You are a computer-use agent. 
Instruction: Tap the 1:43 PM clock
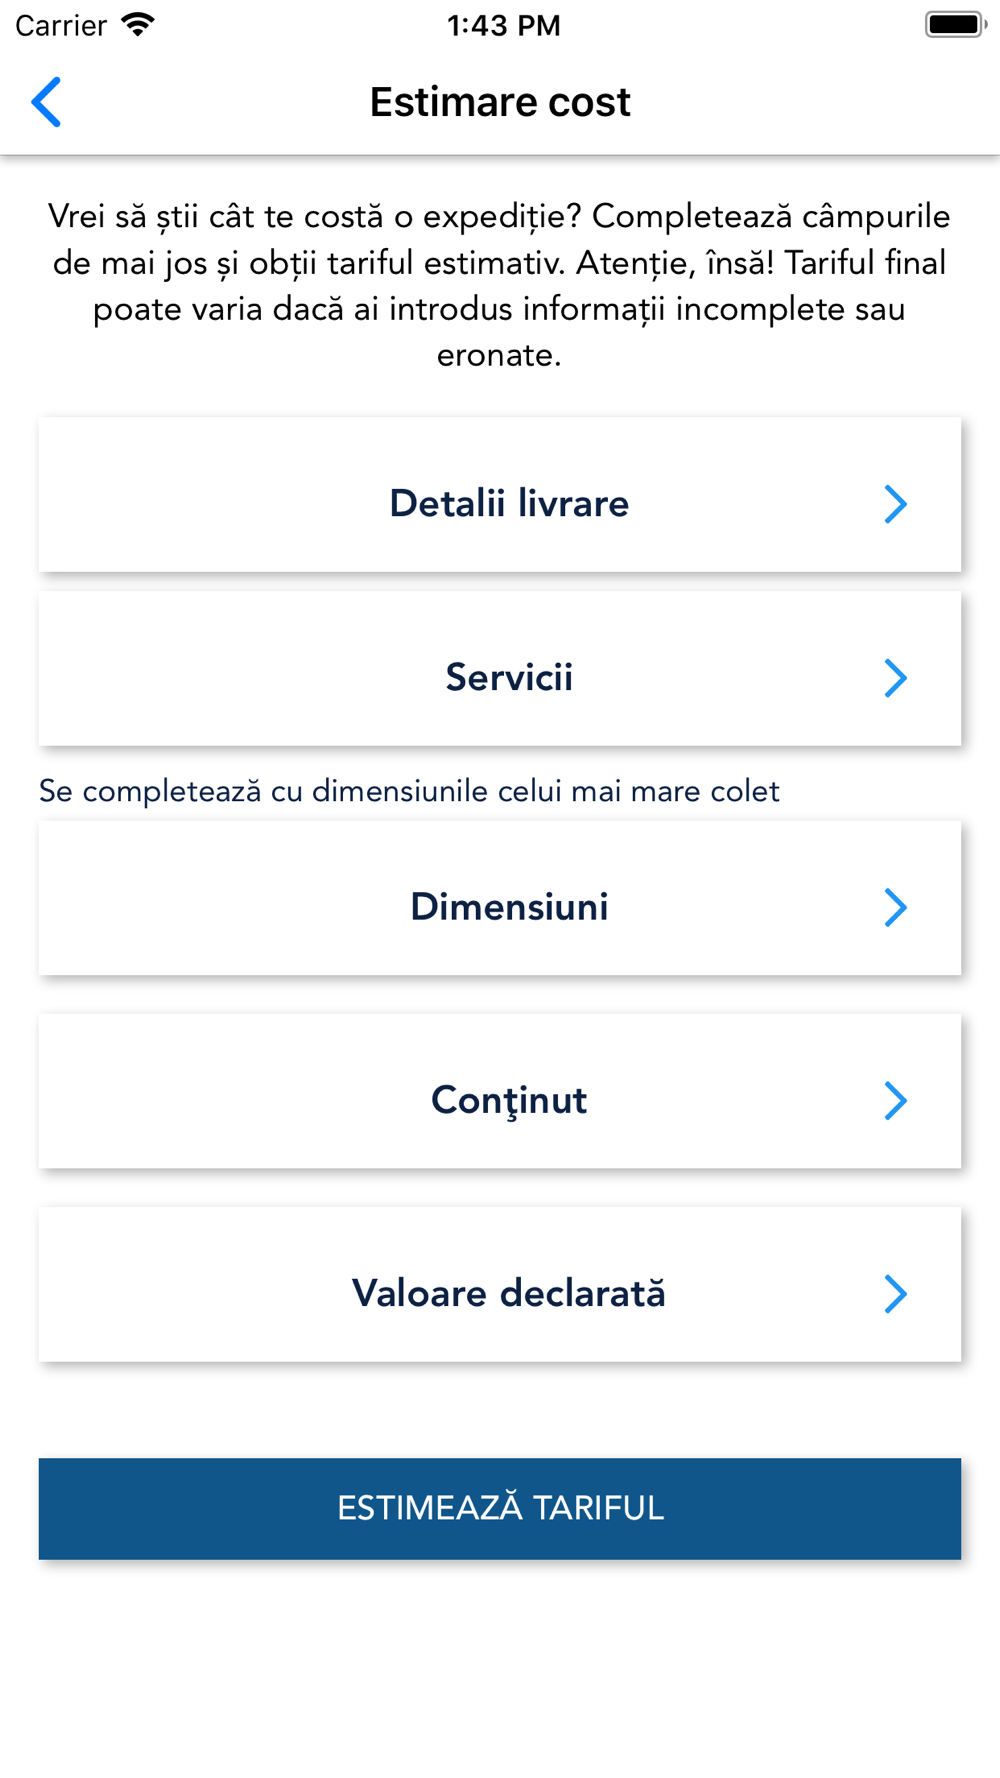(503, 25)
